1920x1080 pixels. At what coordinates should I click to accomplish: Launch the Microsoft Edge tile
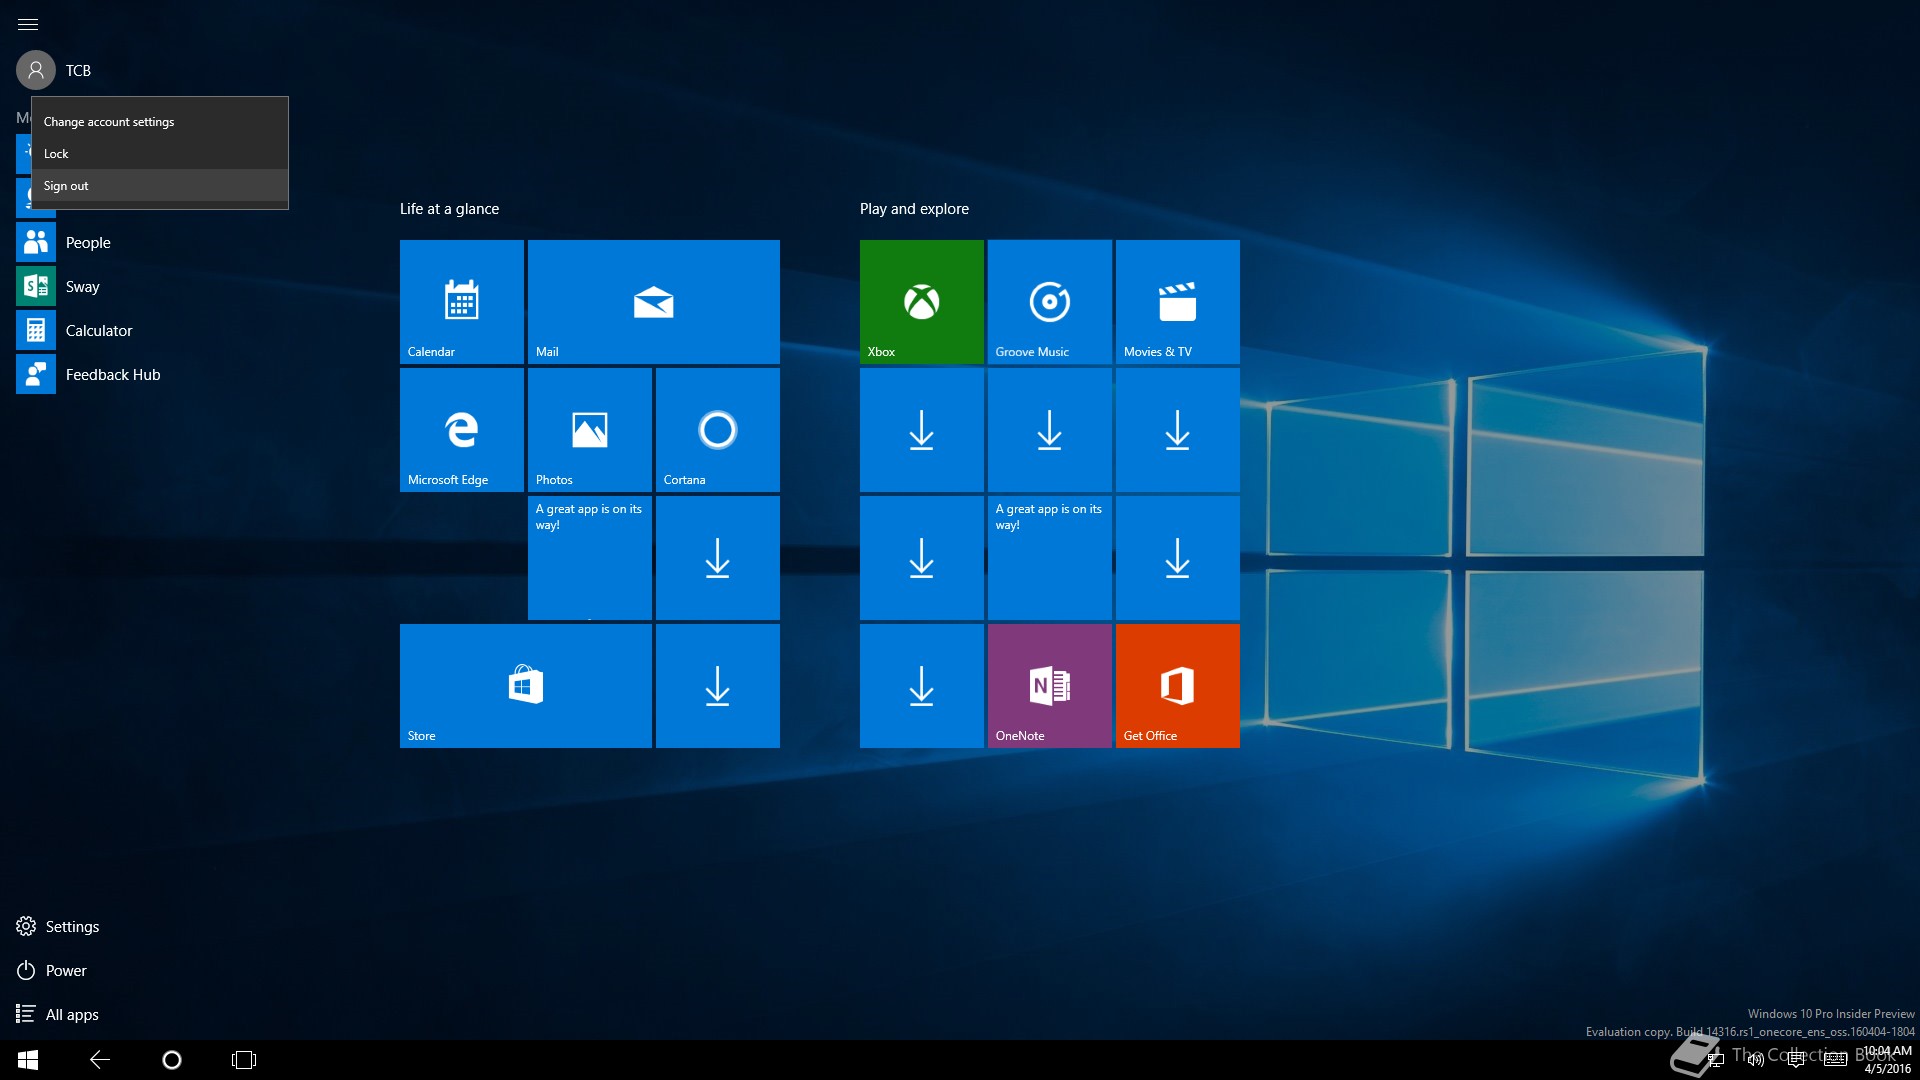462,430
